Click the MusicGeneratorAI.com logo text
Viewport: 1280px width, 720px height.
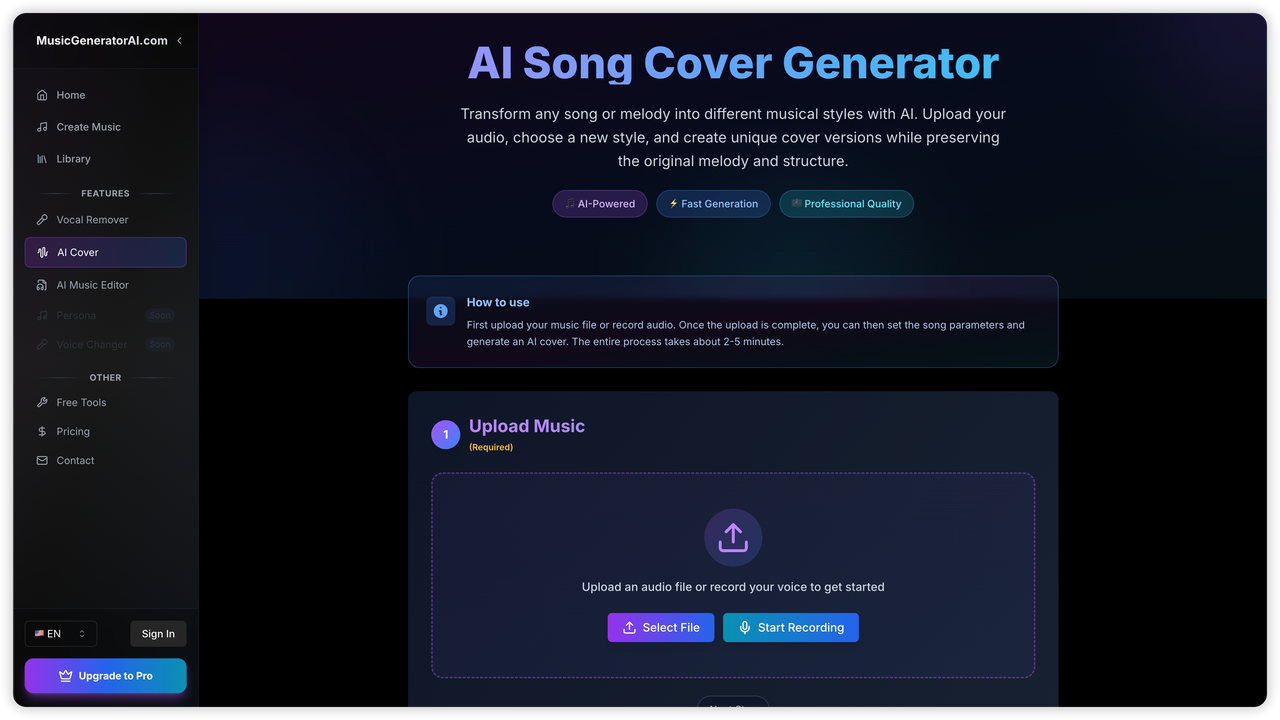click(102, 41)
